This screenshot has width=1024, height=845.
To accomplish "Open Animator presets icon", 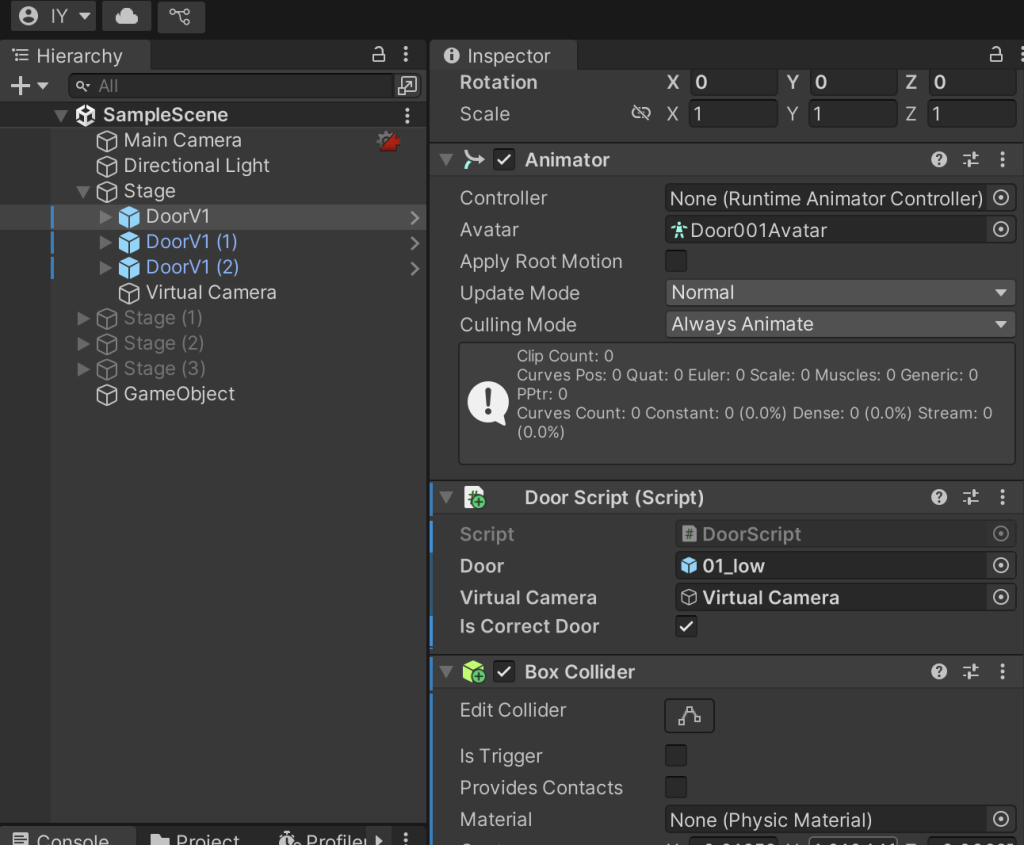I will [971, 159].
